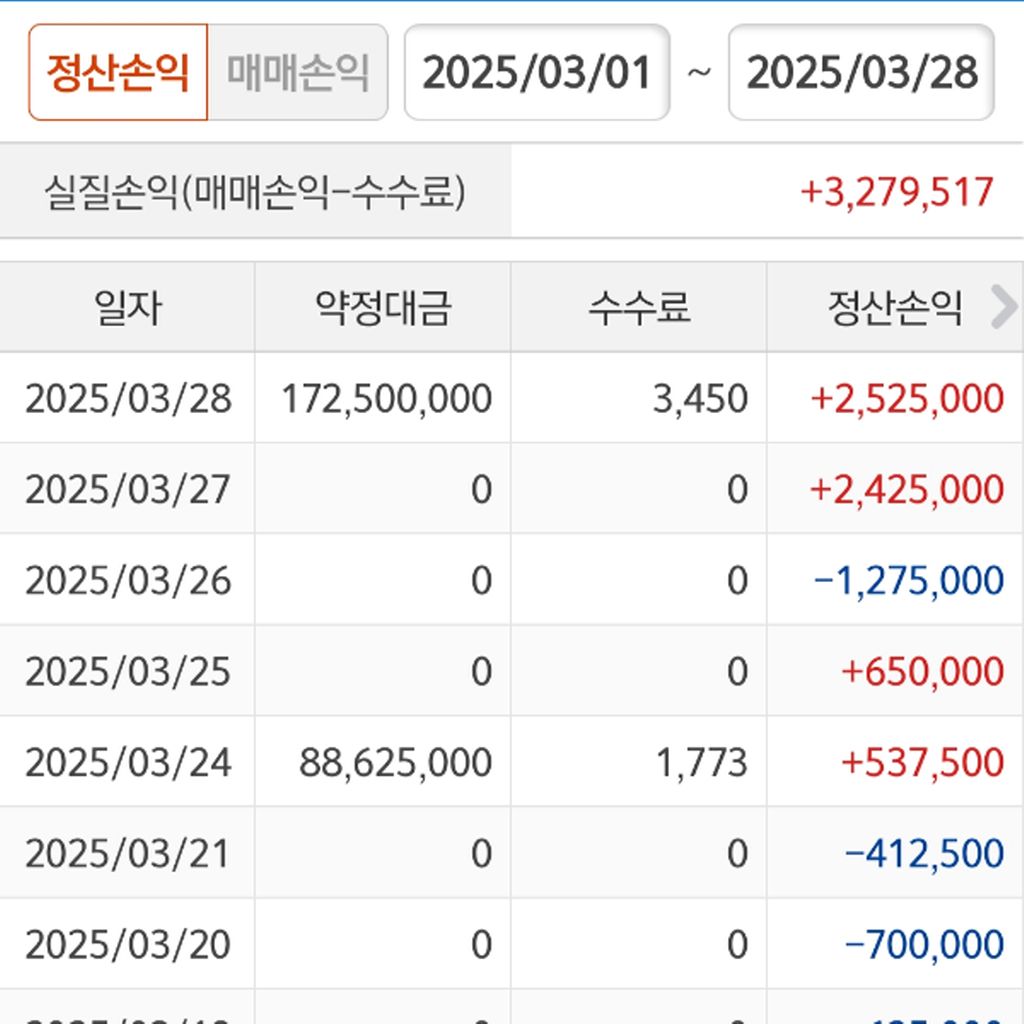
Task: Click the 172,500,000 약정대금 value
Action: (x=387, y=399)
